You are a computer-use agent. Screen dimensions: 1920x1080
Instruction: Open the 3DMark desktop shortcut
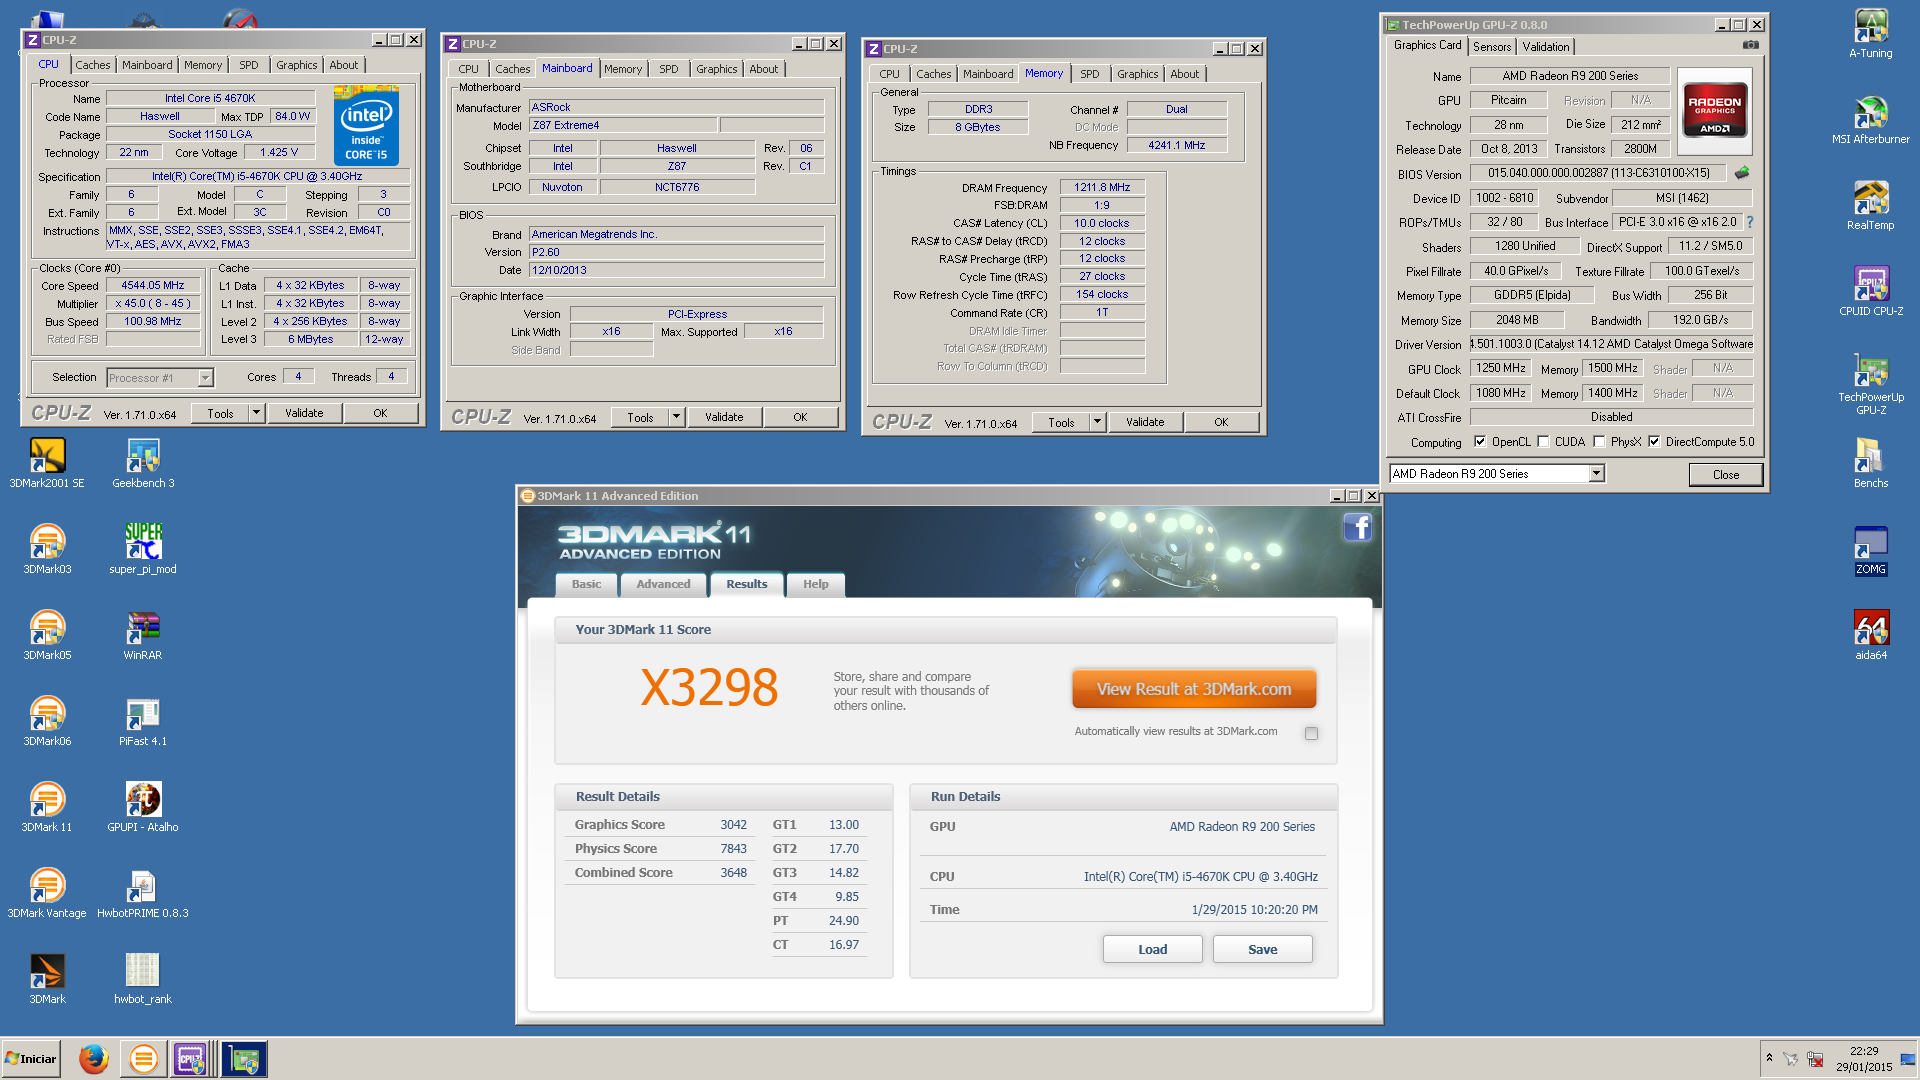click(47, 979)
